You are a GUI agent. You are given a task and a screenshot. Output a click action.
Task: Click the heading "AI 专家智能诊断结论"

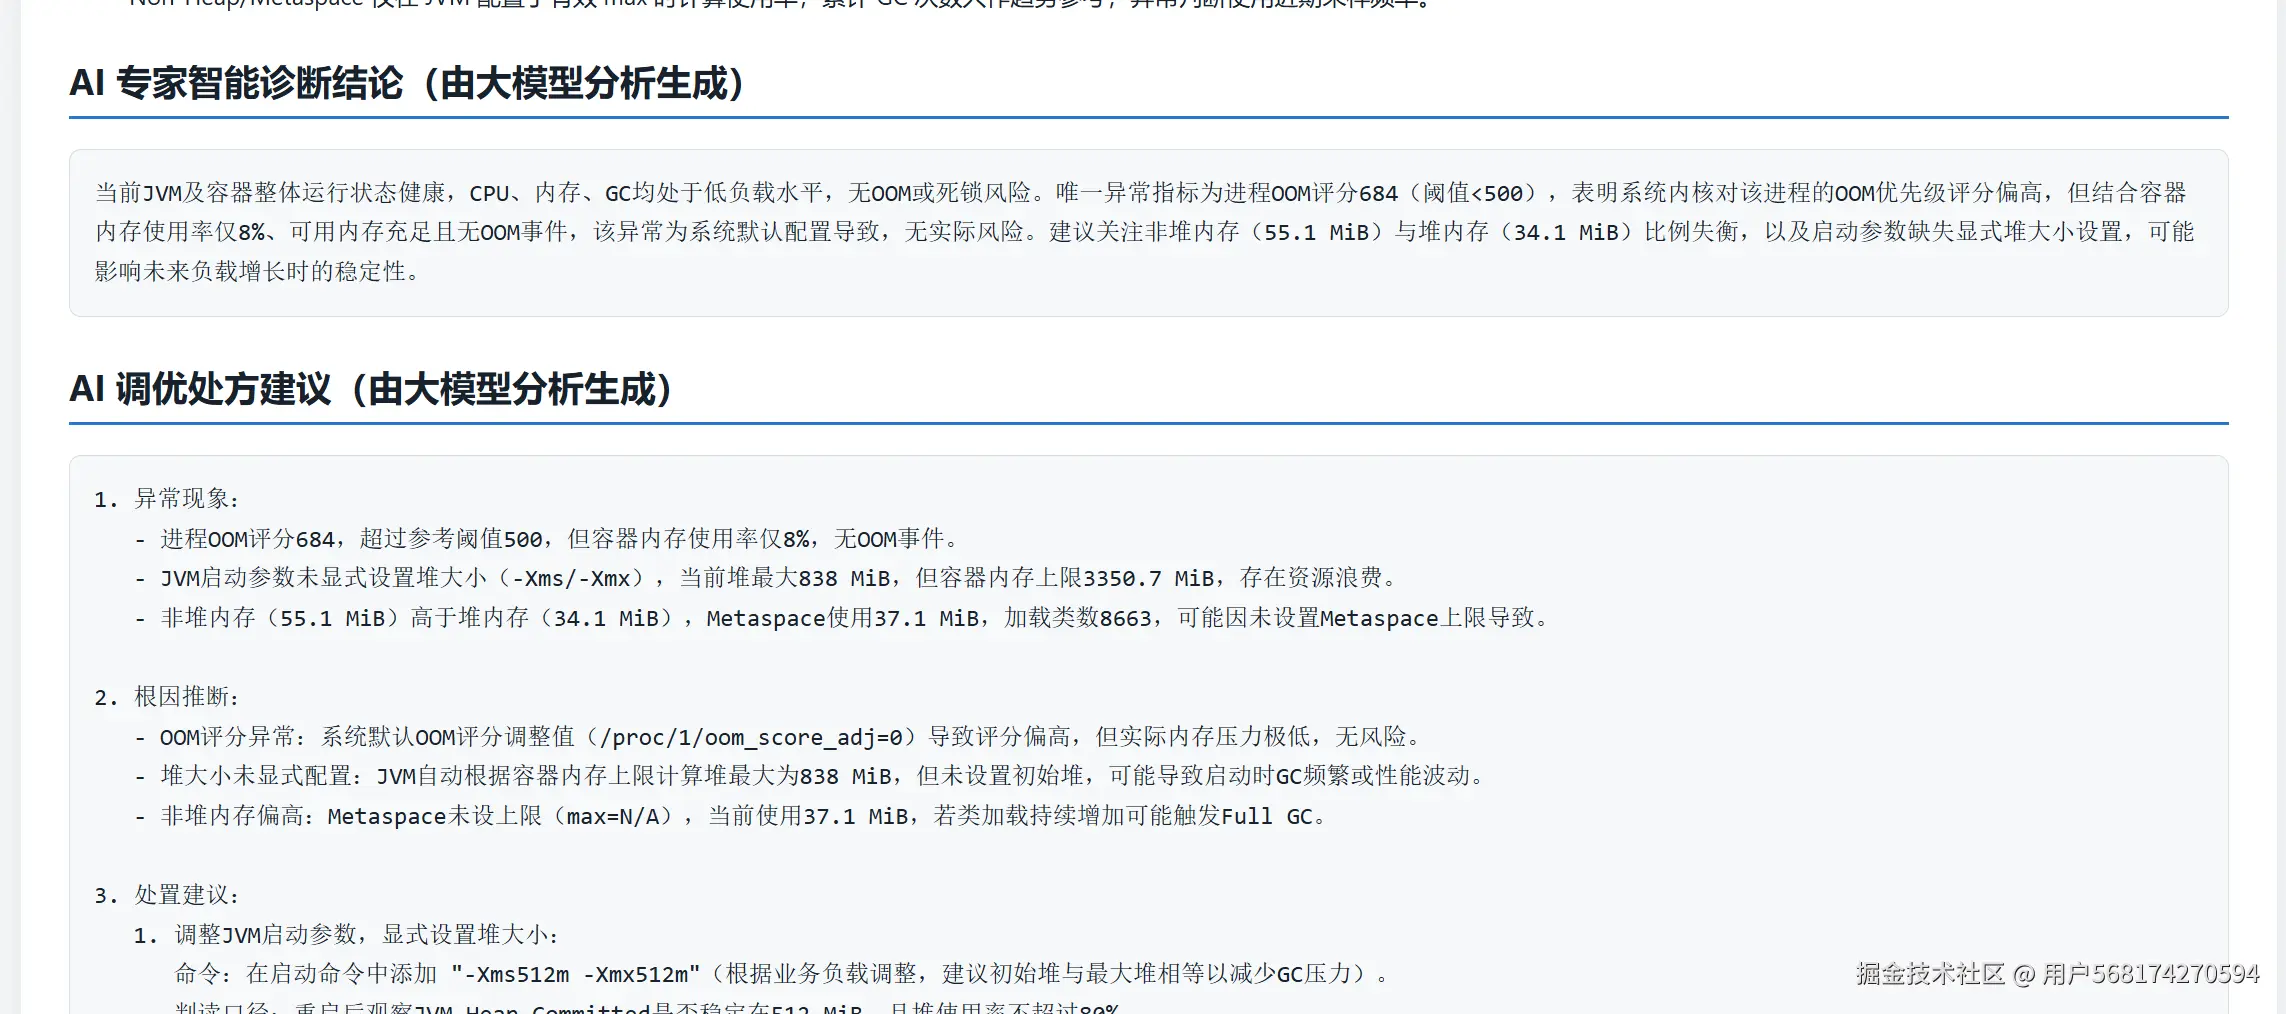(407, 83)
